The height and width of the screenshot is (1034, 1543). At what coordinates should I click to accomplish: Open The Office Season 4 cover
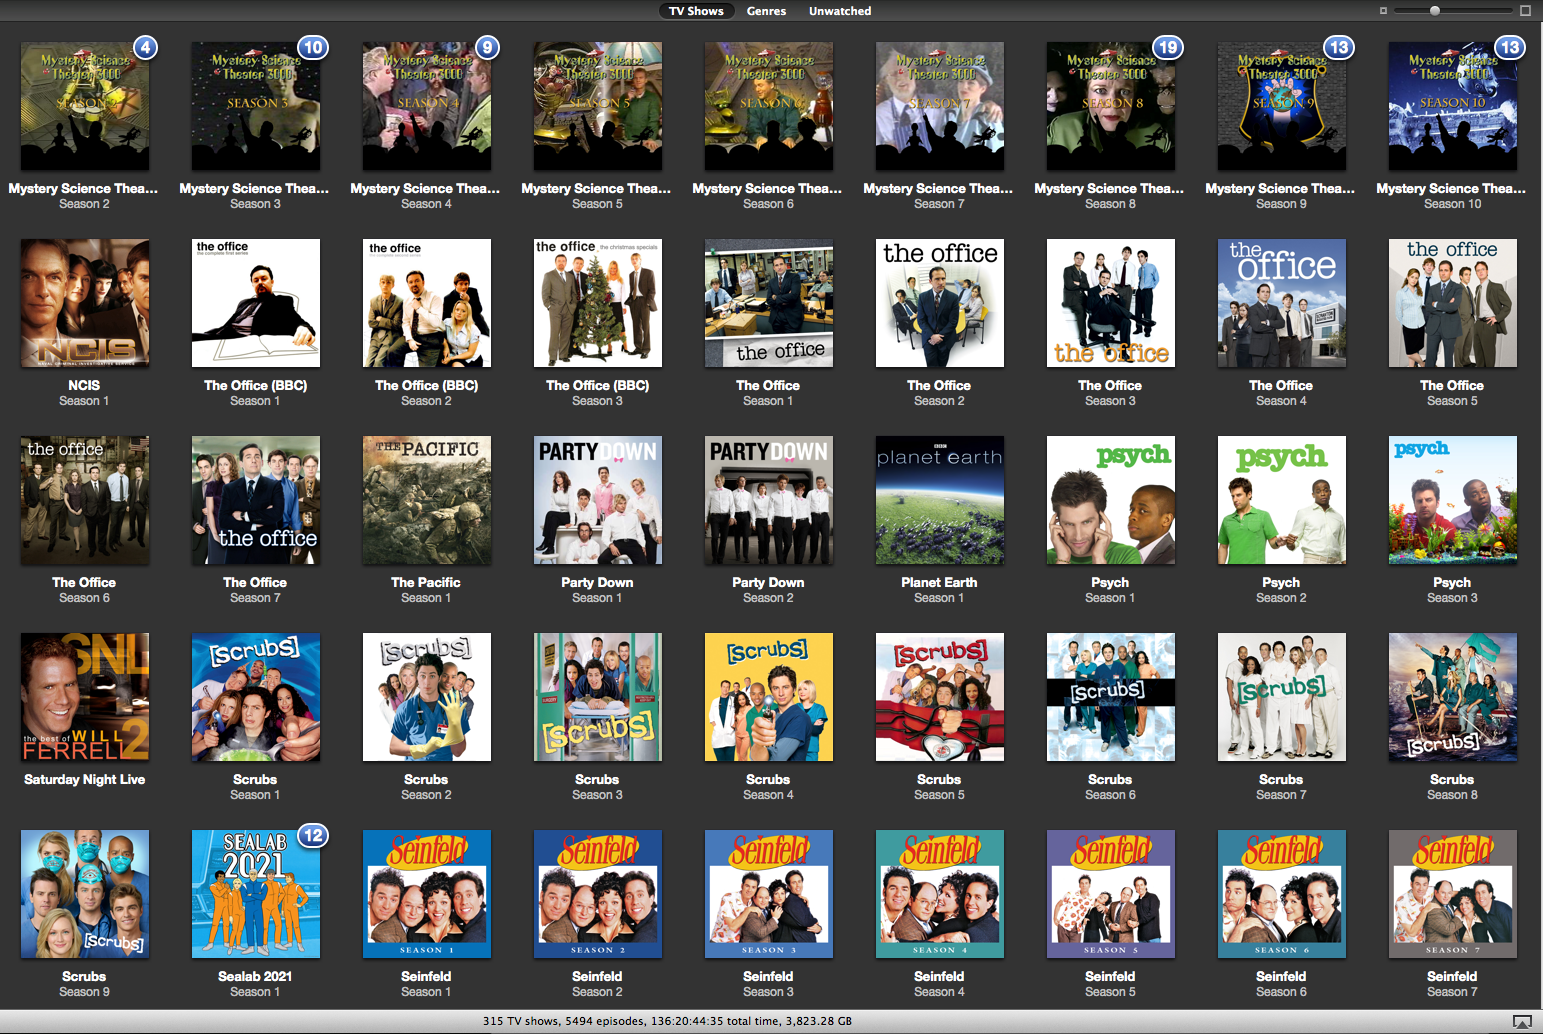coord(1282,303)
